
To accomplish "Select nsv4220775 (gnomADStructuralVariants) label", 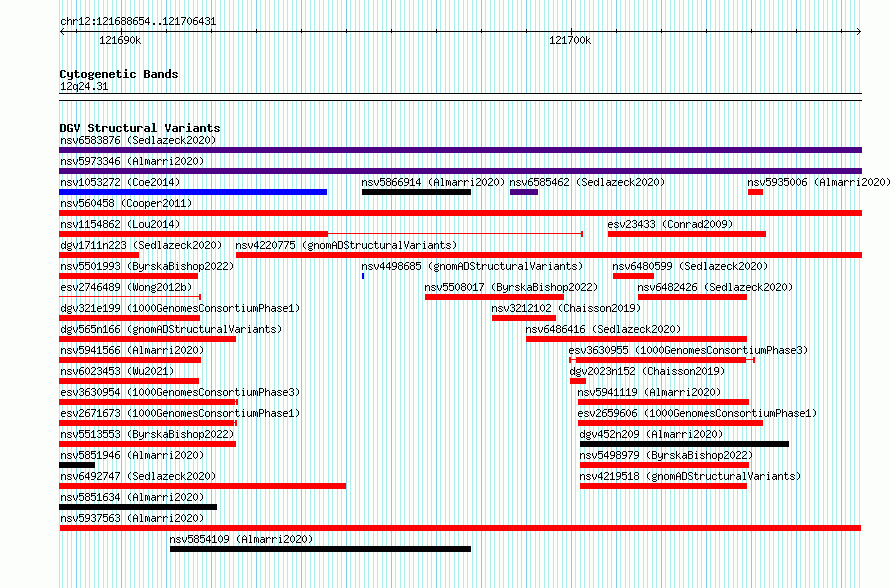I will tap(346, 245).
